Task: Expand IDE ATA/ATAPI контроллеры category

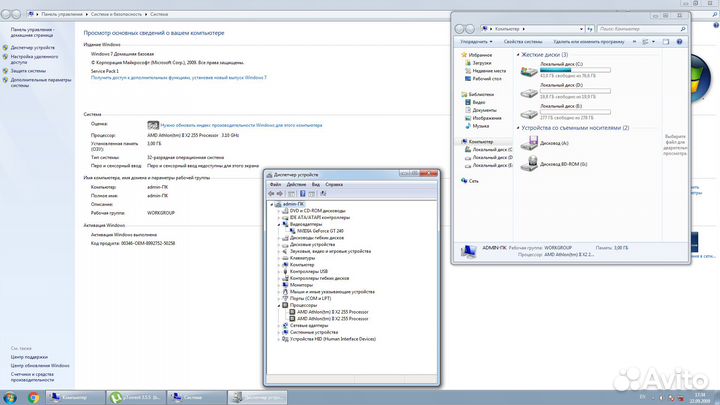Action: pyautogui.click(x=279, y=218)
